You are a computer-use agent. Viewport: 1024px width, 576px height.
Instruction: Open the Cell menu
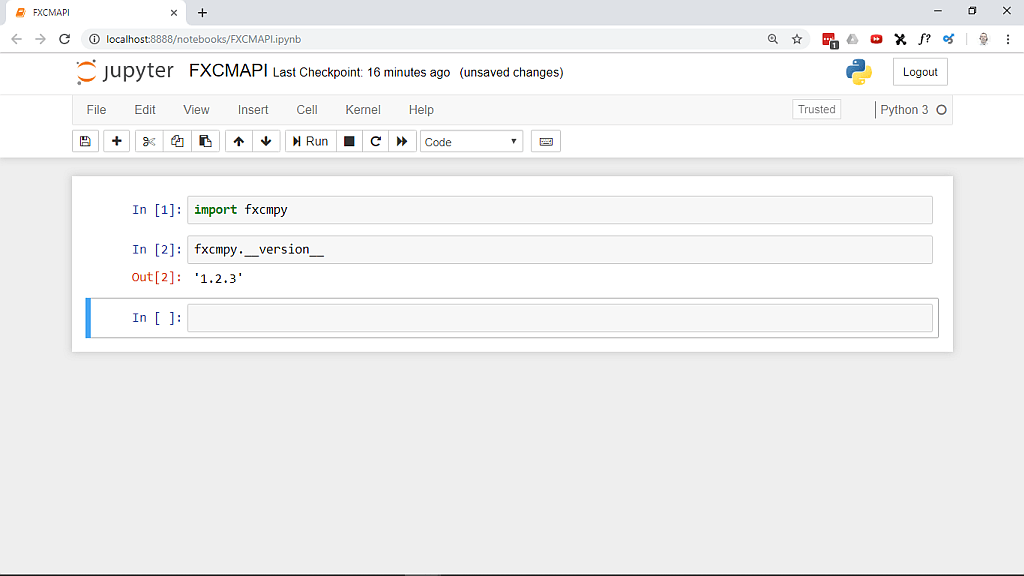[307, 110]
